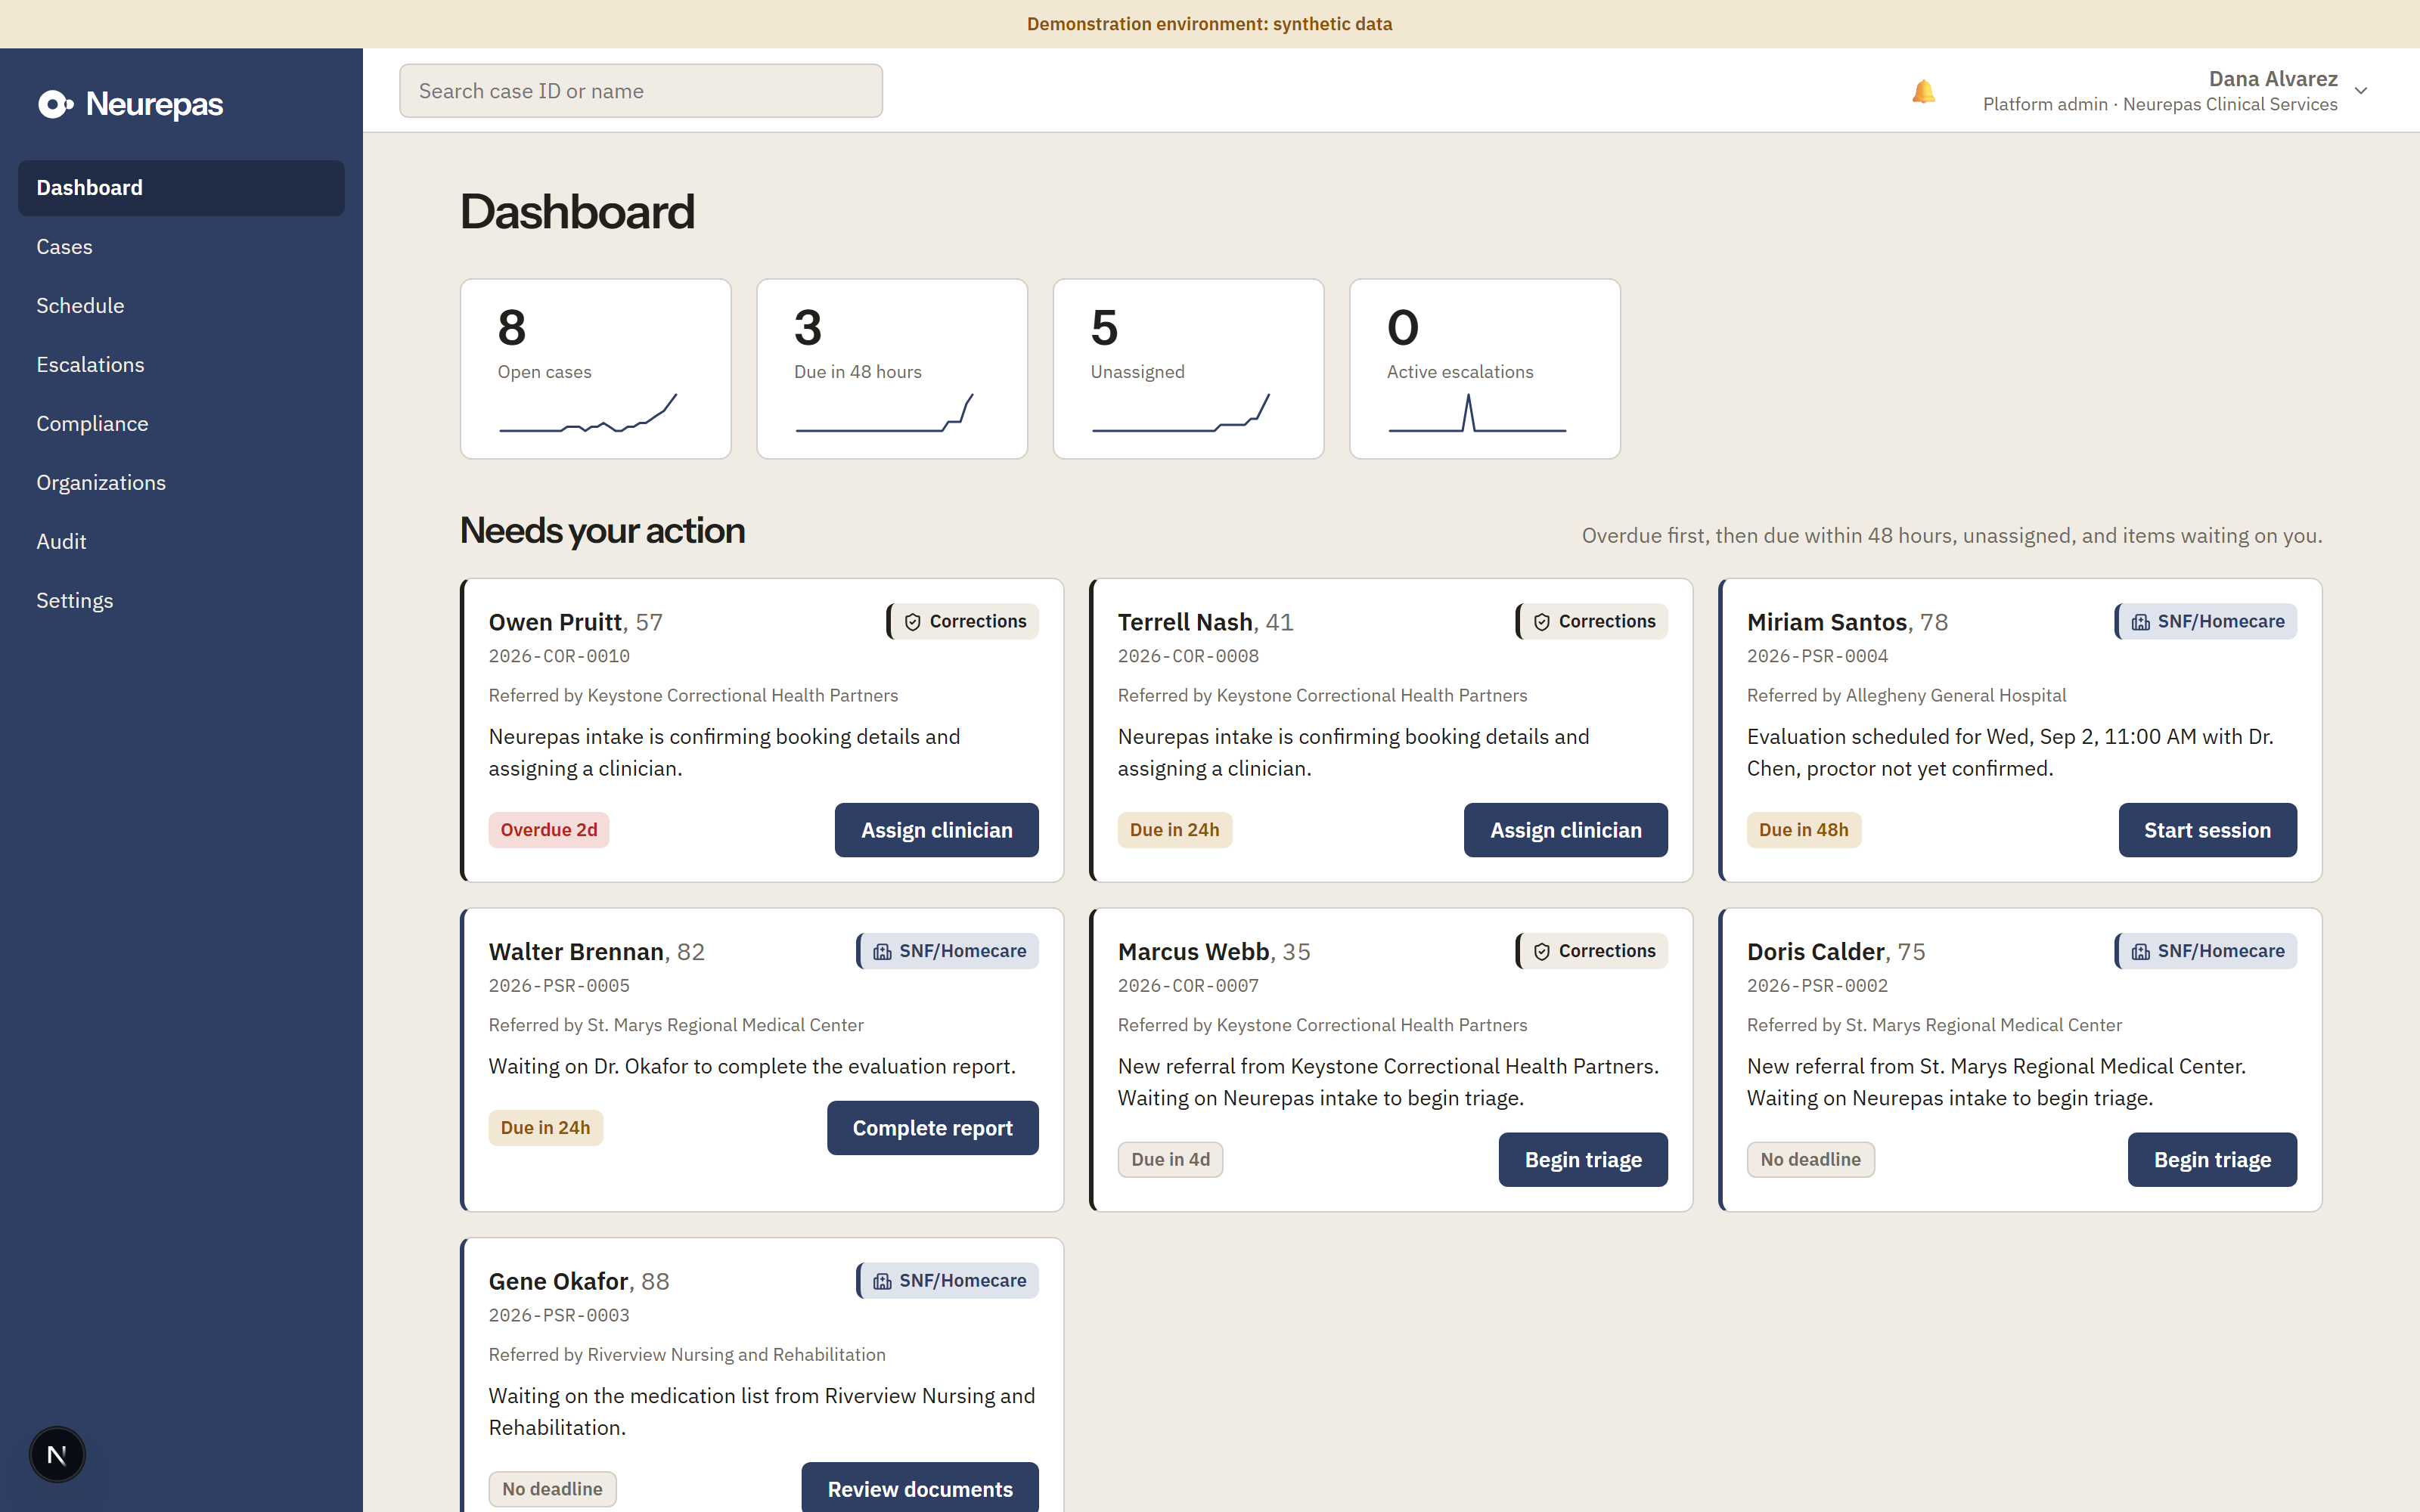Click the Corrections shield icon on Marcus Webb's card
The height and width of the screenshot is (1512, 2420).
1541,952
